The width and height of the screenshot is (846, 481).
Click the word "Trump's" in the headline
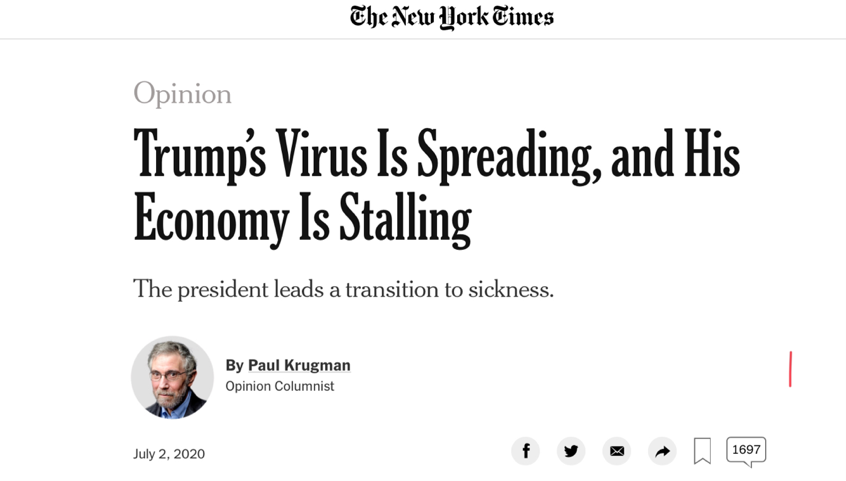click(x=200, y=155)
